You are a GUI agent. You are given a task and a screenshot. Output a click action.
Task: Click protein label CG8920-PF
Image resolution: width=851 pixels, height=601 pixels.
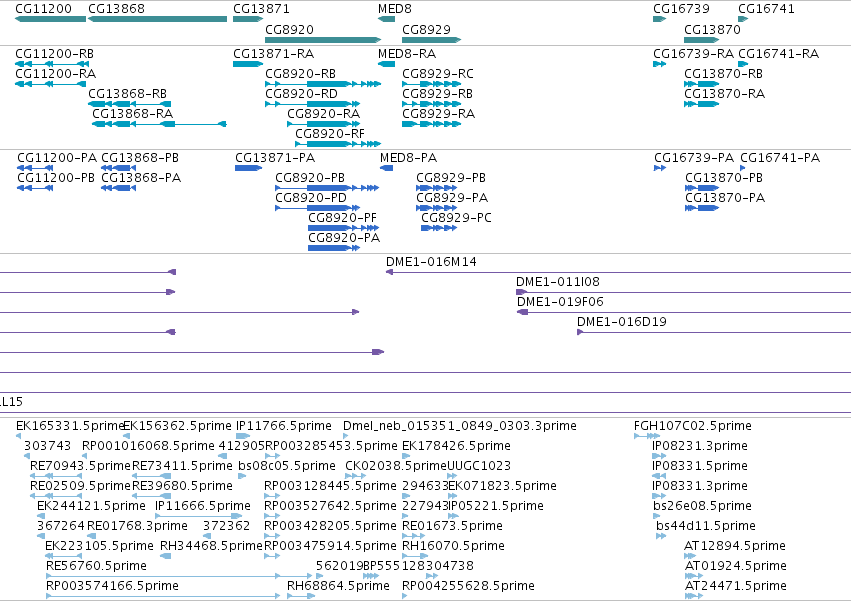pyautogui.click(x=342, y=218)
